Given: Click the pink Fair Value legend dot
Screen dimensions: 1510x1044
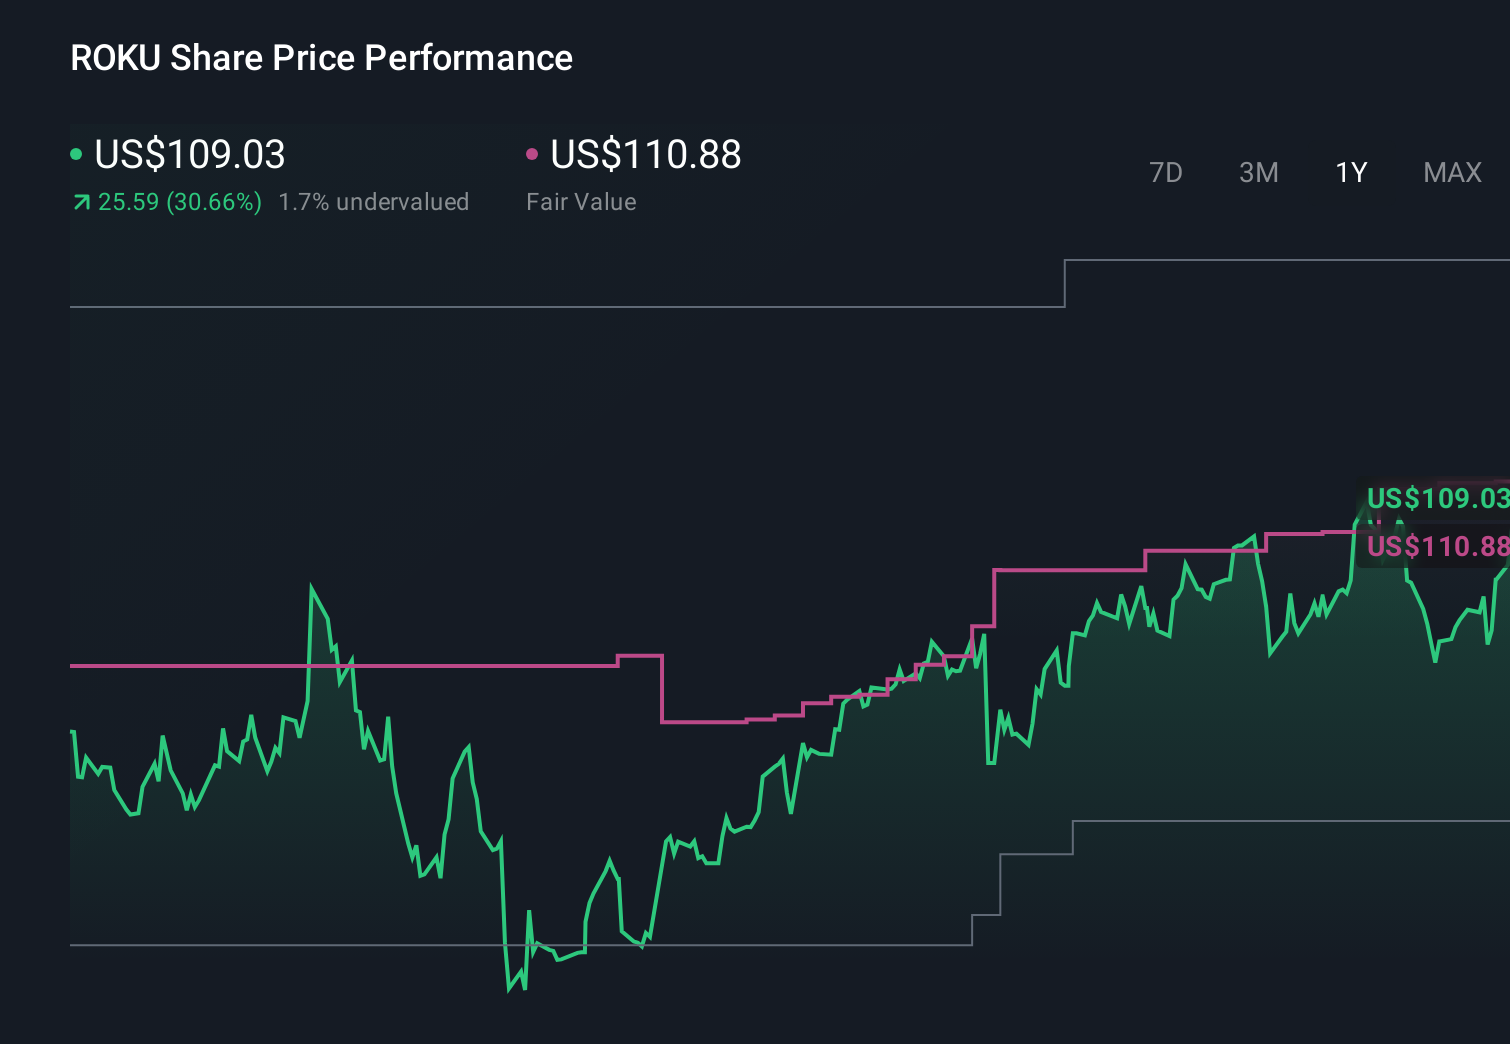Looking at the screenshot, I should coord(531,153).
